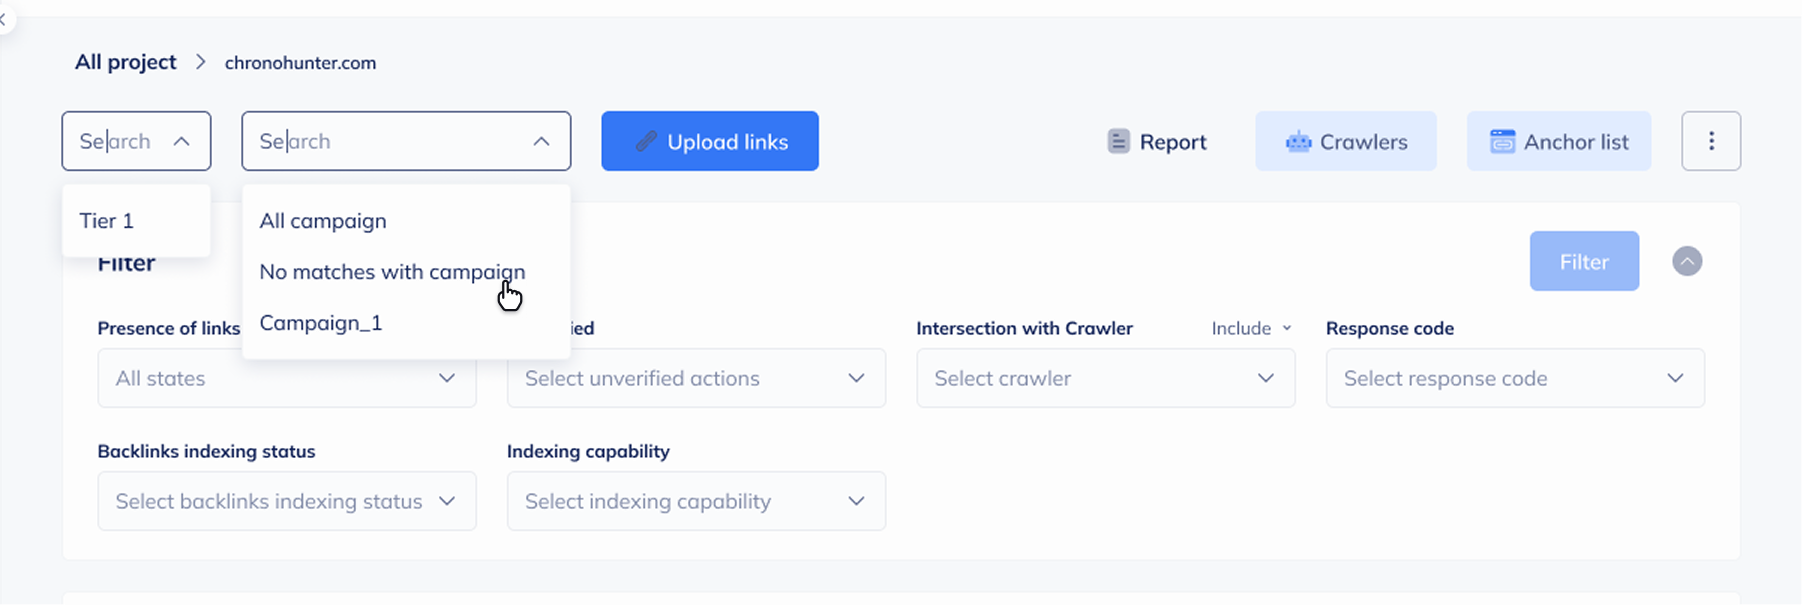Collapse the Filter panel with round chevron
The image size is (1802, 605).
[1687, 261]
